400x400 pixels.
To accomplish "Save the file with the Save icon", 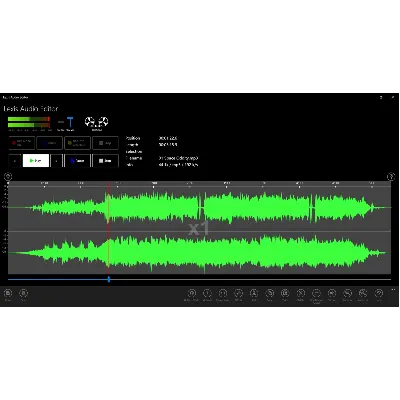I will coord(23,293).
